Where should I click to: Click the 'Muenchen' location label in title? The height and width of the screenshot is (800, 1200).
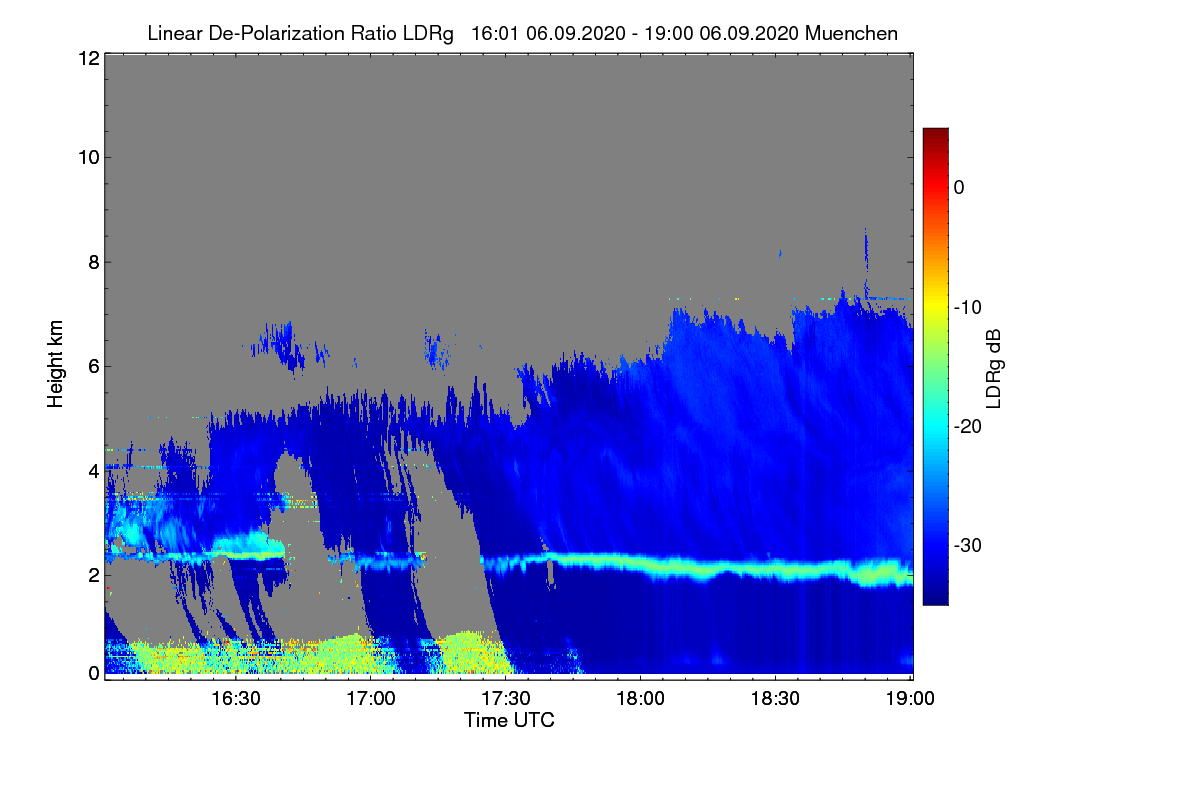click(850, 34)
